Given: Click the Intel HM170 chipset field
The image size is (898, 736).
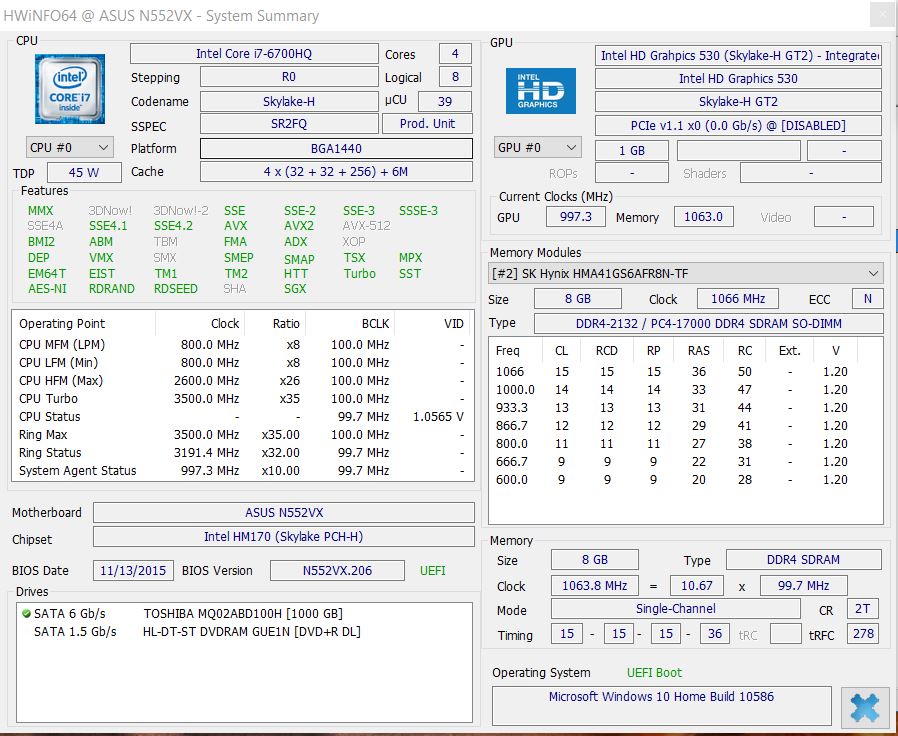Looking at the screenshot, I should pyautogui.click(x=284, y=537).
